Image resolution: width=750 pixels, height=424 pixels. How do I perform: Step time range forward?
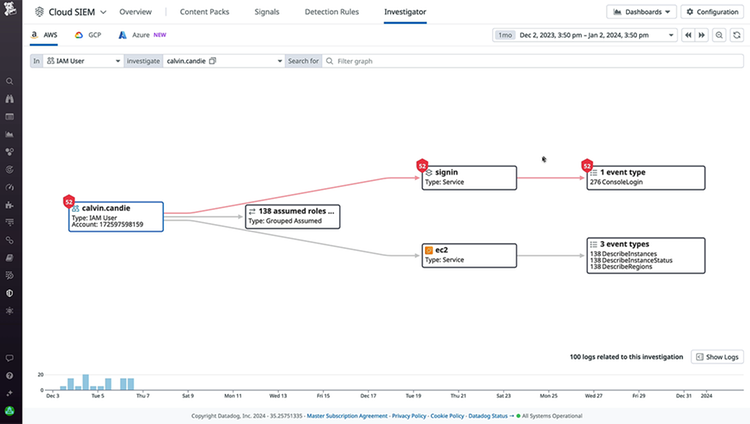701,35
